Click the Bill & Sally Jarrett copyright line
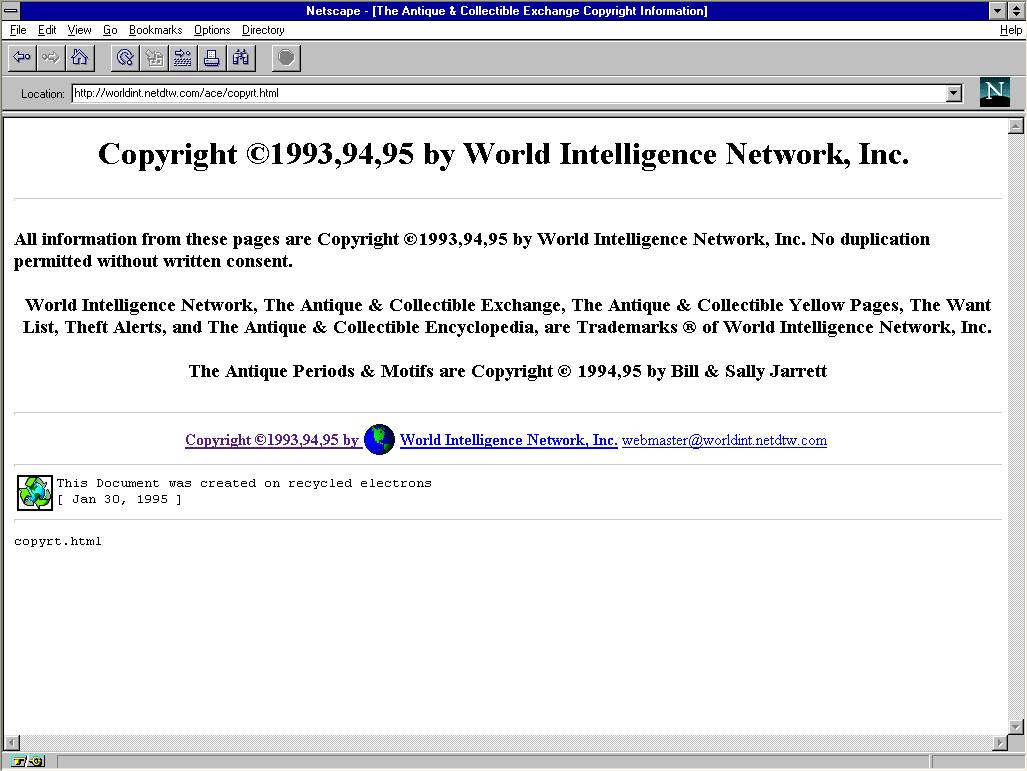 [508, 371]
